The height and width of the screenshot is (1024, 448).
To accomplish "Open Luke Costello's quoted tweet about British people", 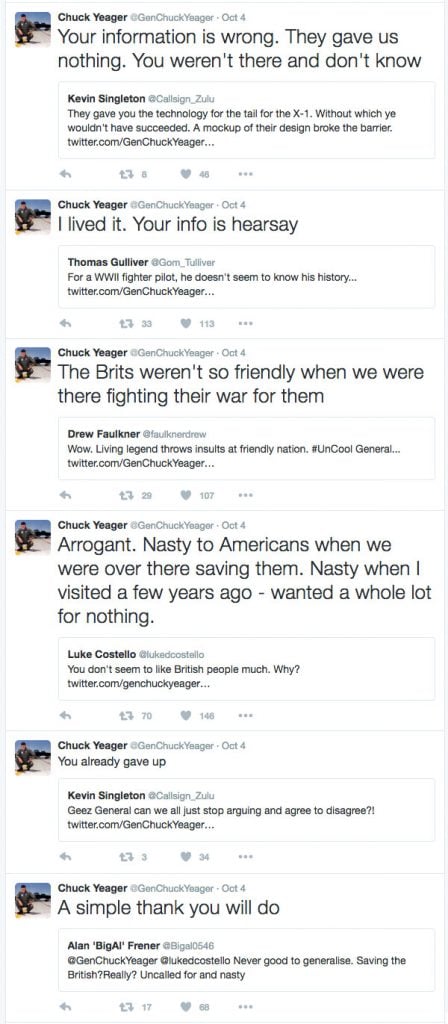I will pos(247,669).
